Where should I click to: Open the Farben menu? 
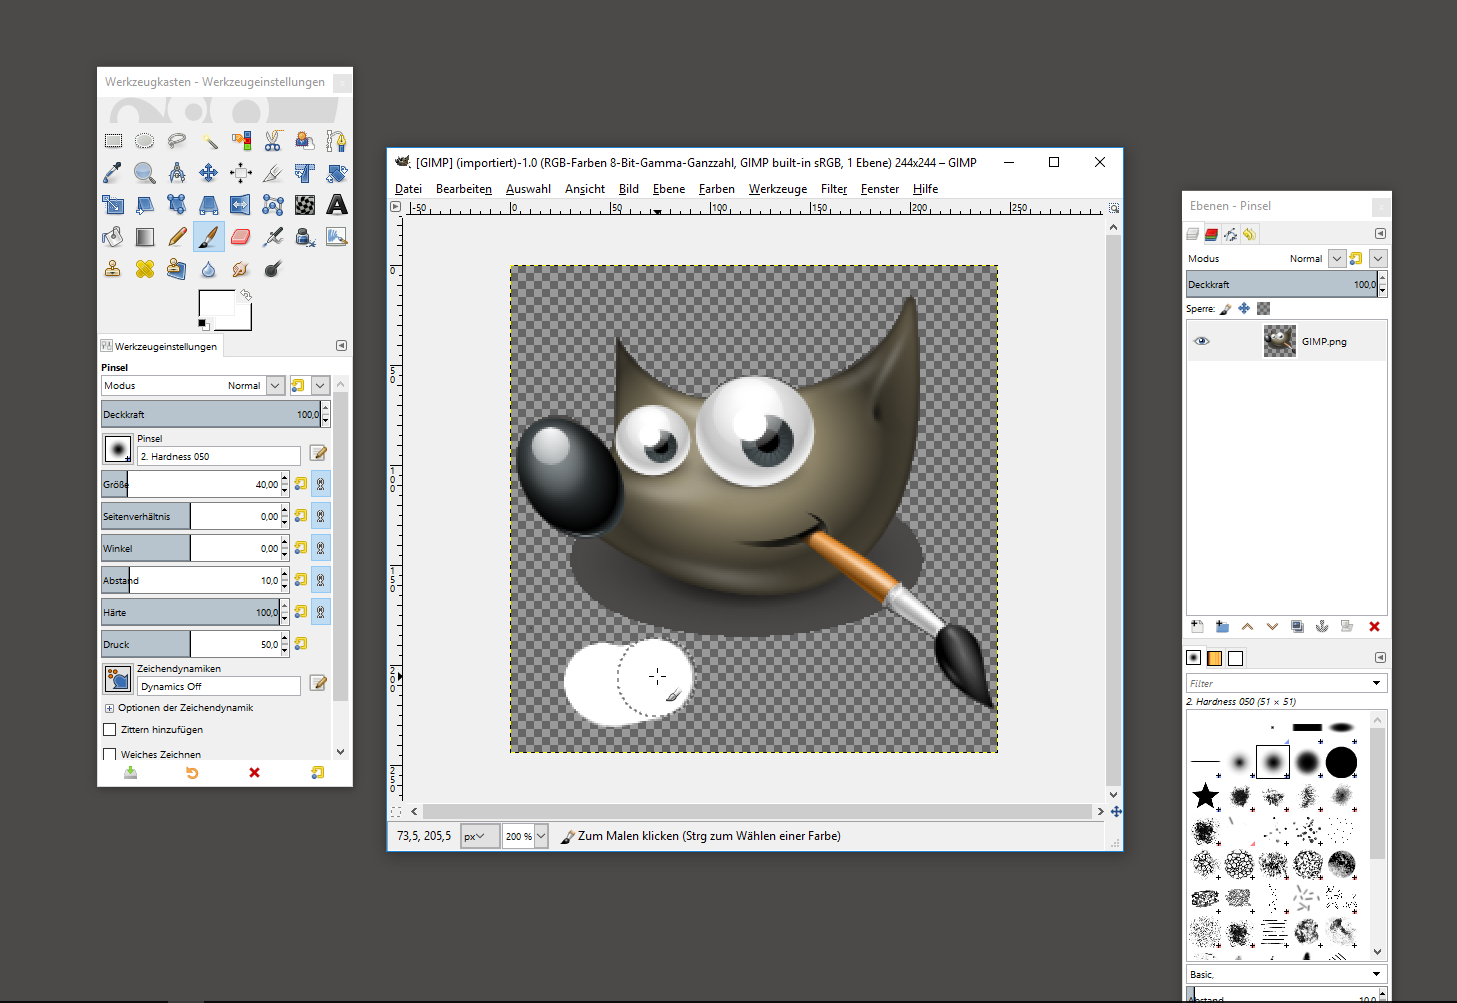pyautogui.click(x=716, y=189)
